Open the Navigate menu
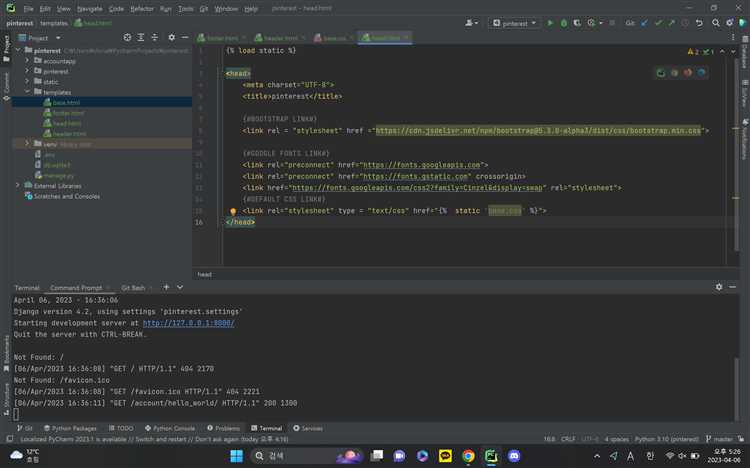 [x=89, y=9]
